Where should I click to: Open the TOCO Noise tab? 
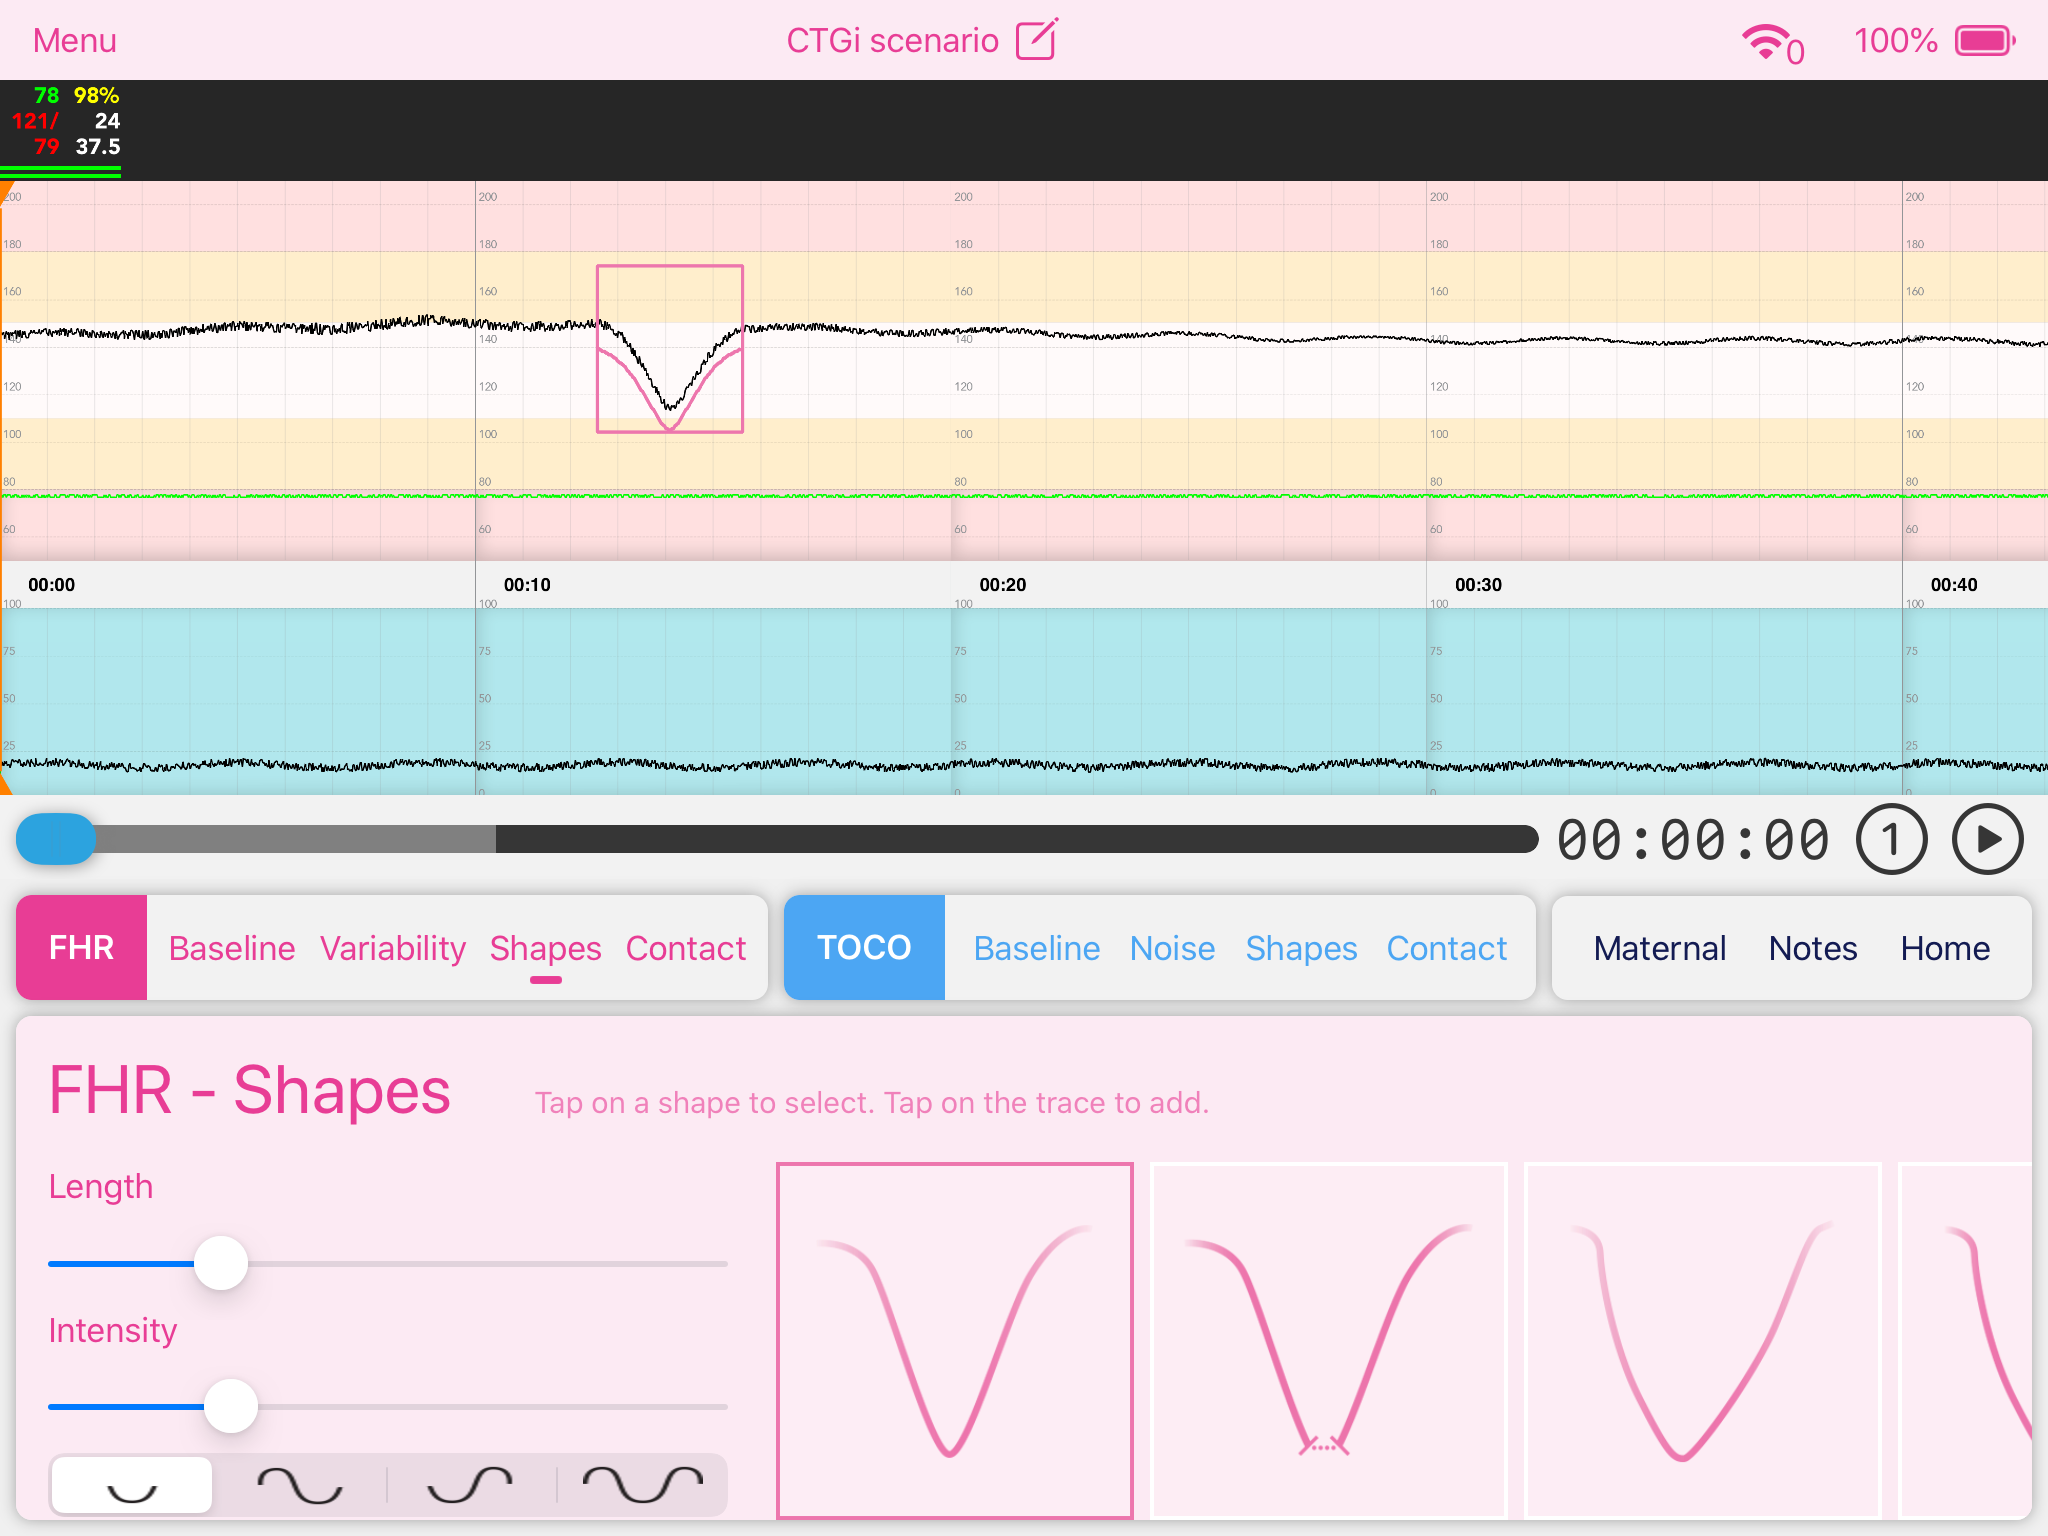[1172, 948]
